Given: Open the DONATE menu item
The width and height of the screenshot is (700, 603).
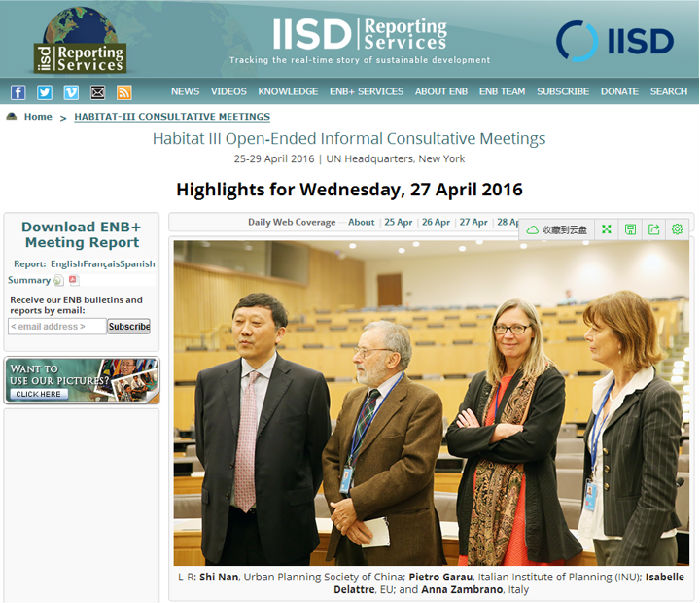Looking at the screenshot, I should (620, 91).
